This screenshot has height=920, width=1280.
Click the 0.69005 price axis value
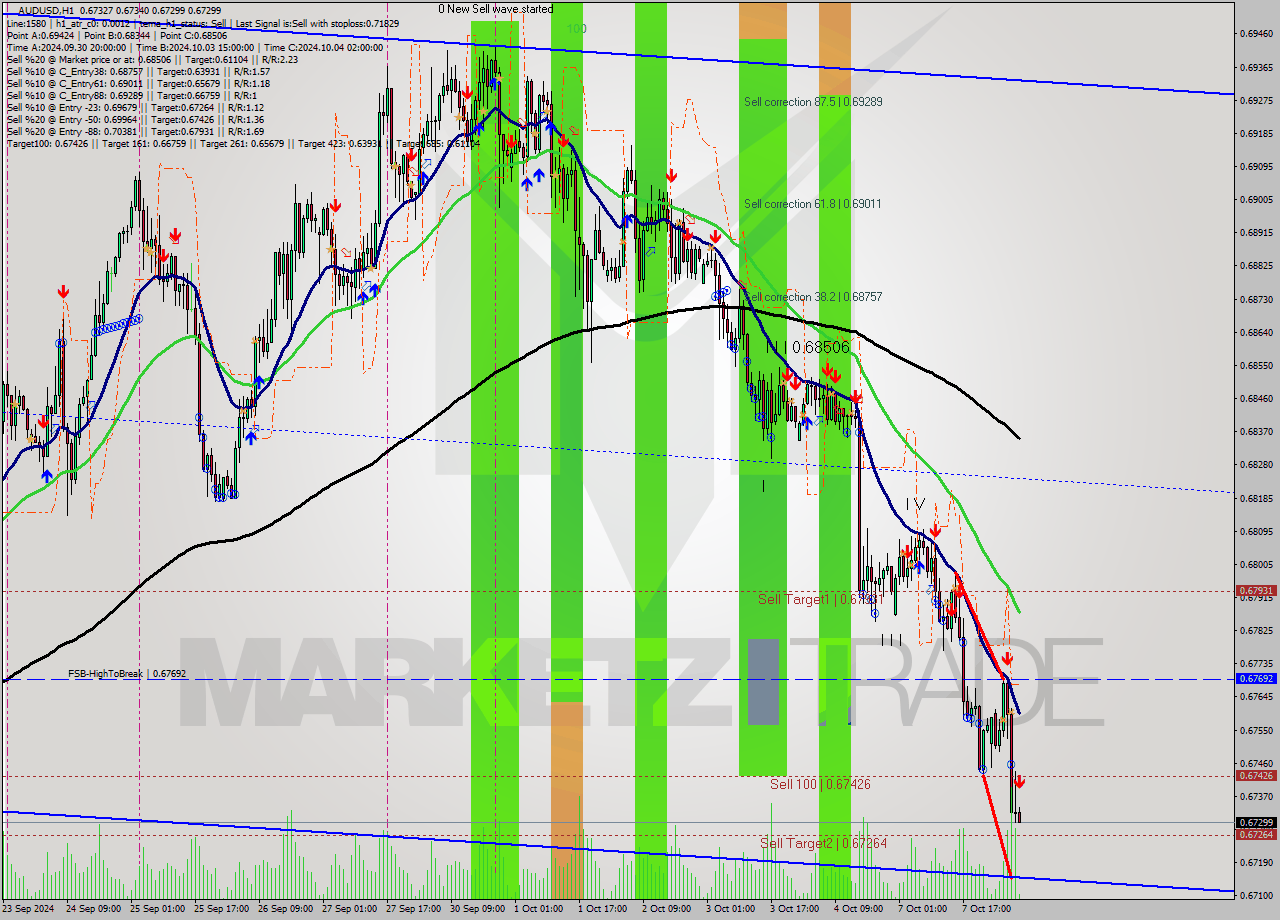pos(1256,199)
